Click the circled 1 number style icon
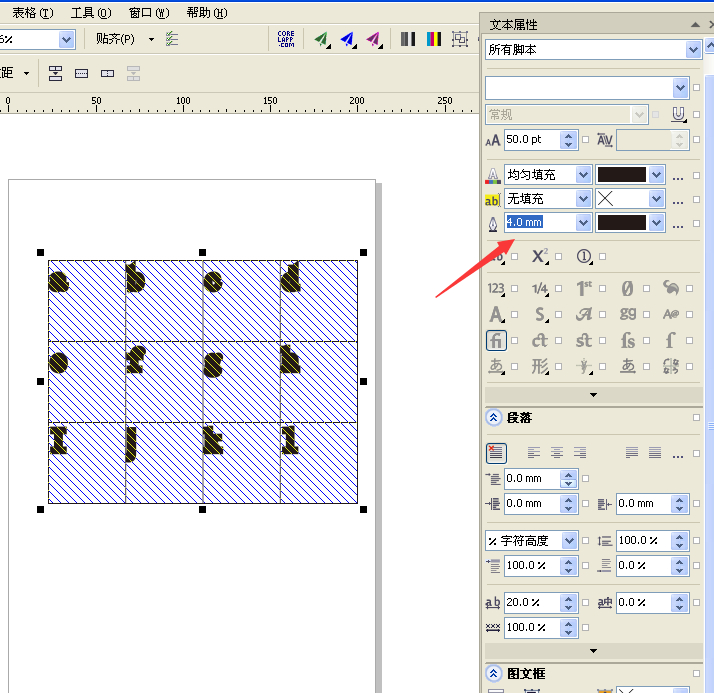 click(584, 256)
